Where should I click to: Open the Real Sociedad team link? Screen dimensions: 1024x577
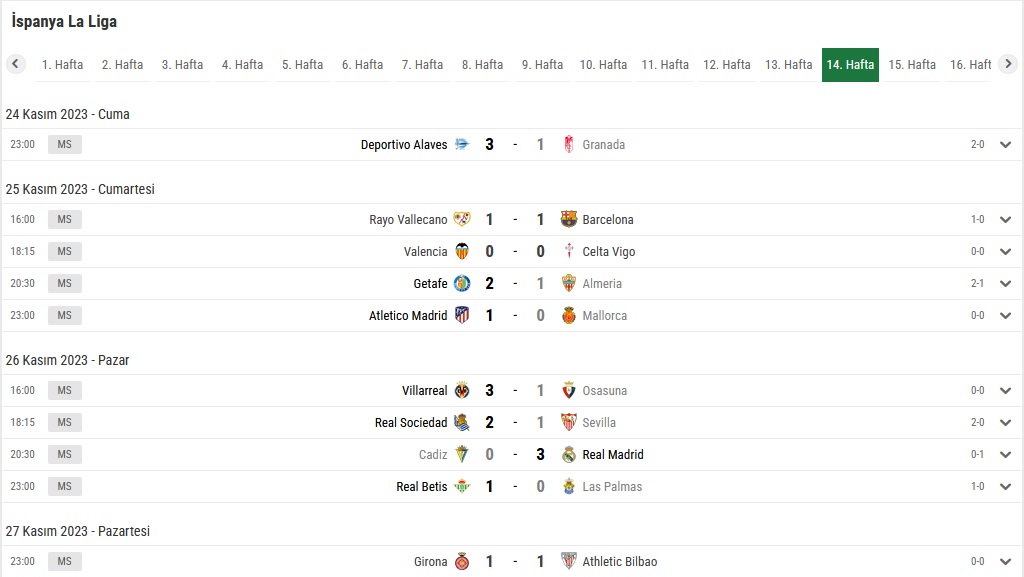pos(411,422)
